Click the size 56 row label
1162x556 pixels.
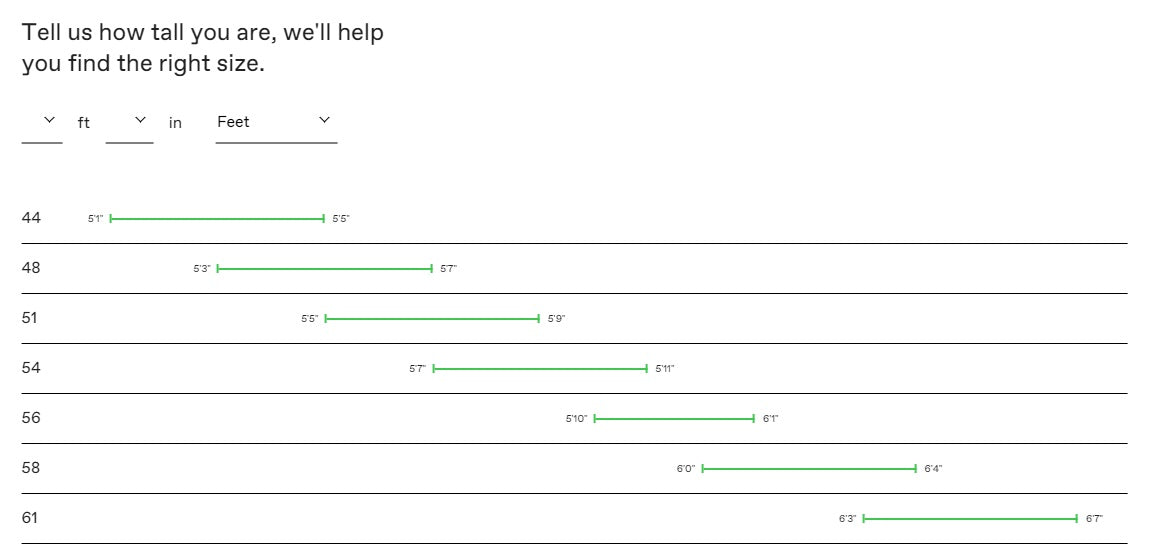point(31,418)
